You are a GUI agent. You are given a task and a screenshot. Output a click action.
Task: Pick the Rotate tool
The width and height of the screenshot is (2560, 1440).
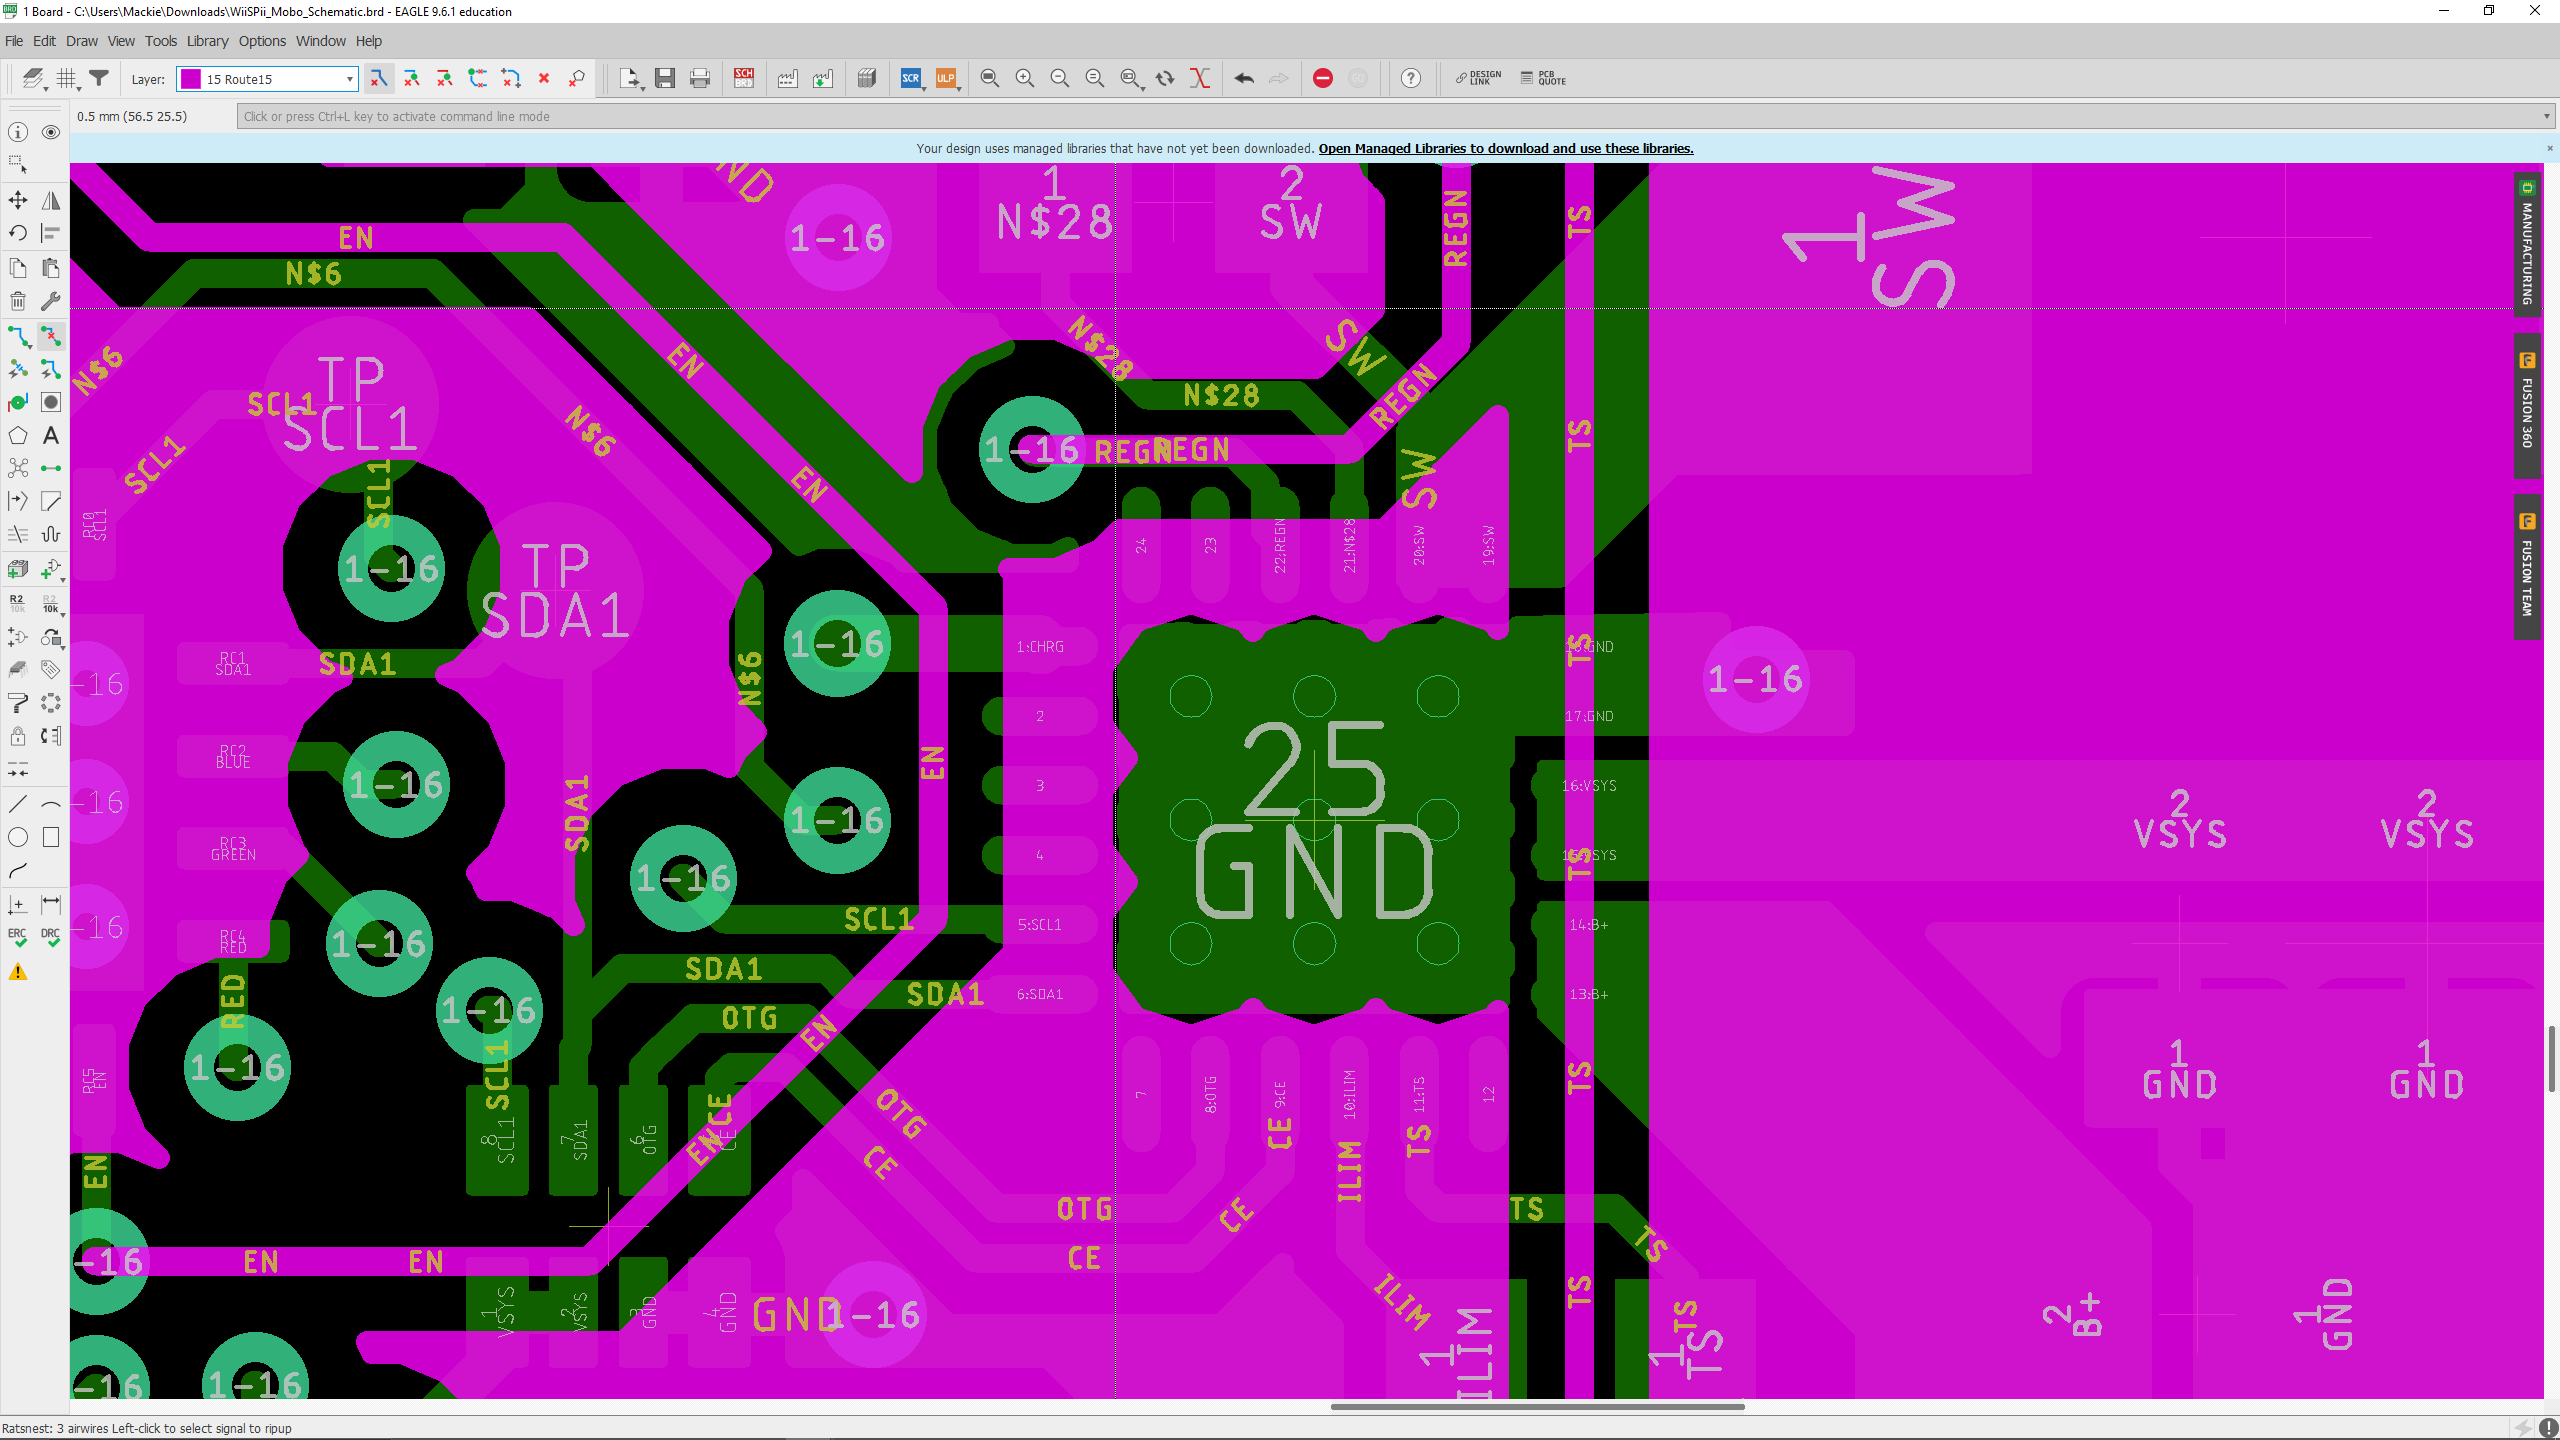click(18, 233)
